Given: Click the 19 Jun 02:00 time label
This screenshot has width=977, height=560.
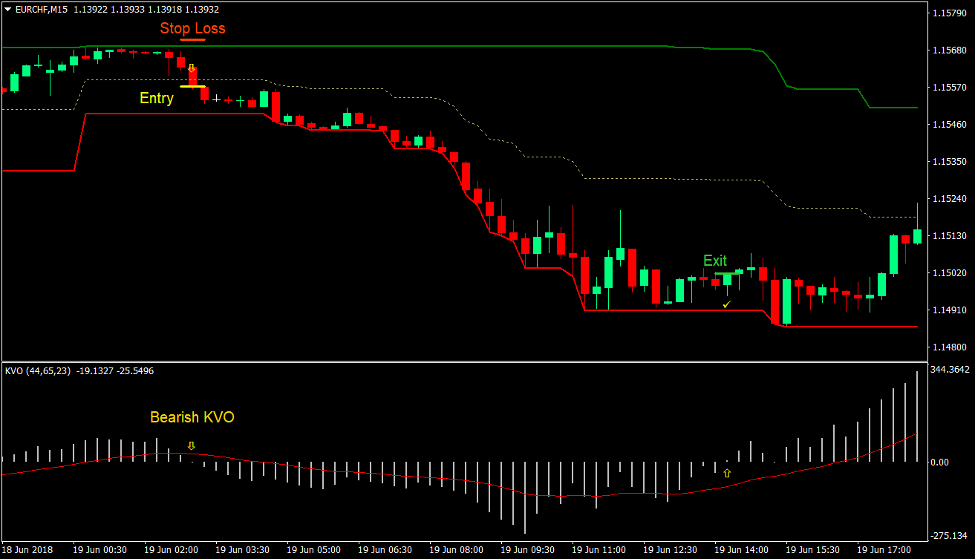Looking at the screenshot, I should pyautogui.click(x=171, y=550).
